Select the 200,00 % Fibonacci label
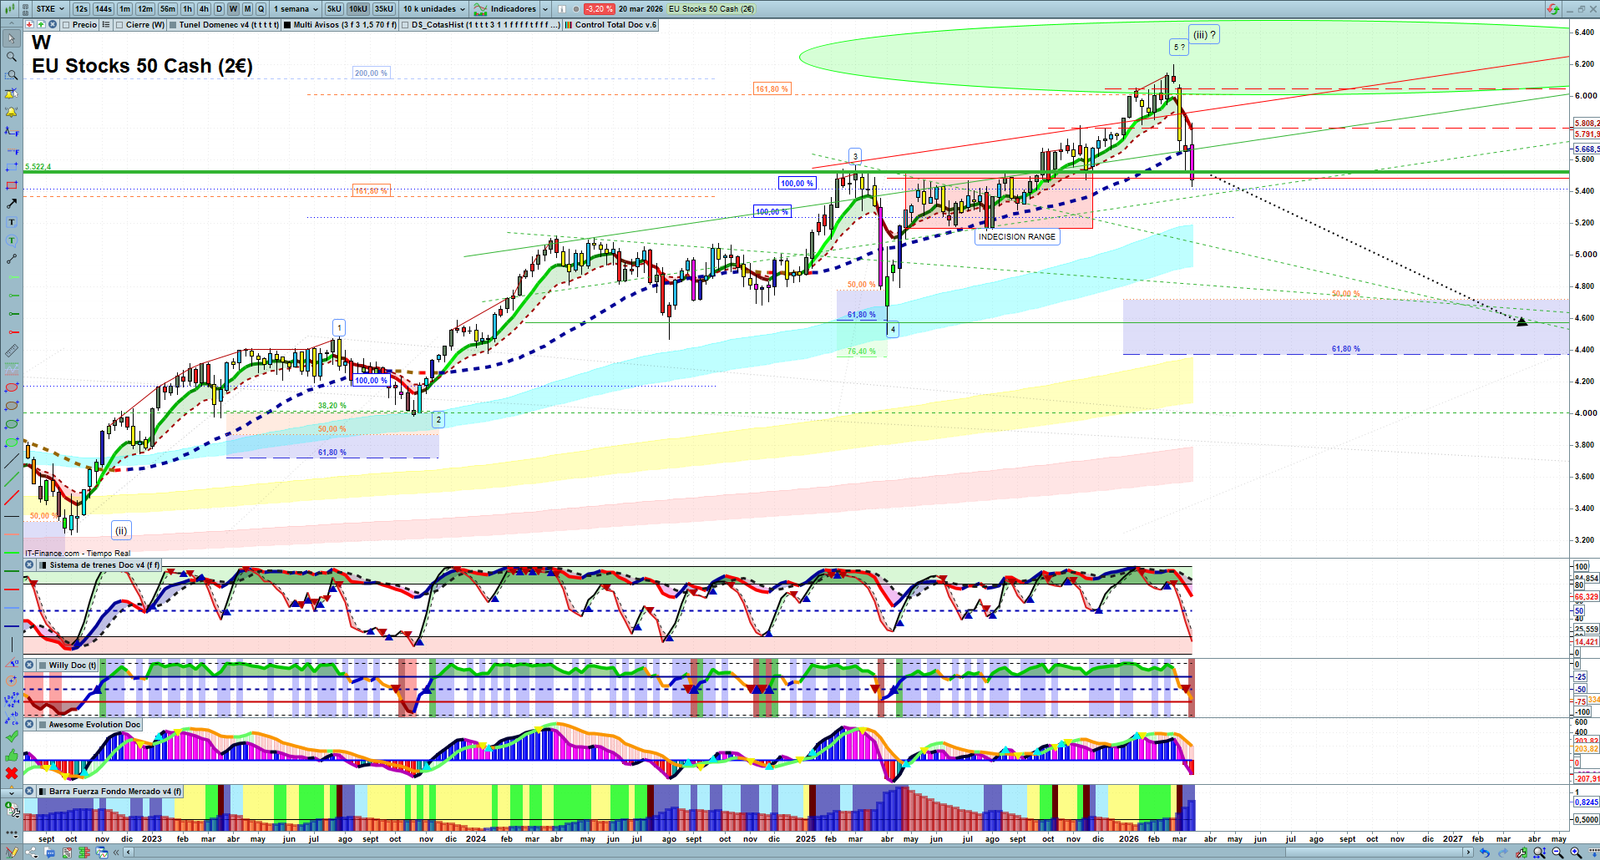The image size is (1600, 860). point(371,73)
